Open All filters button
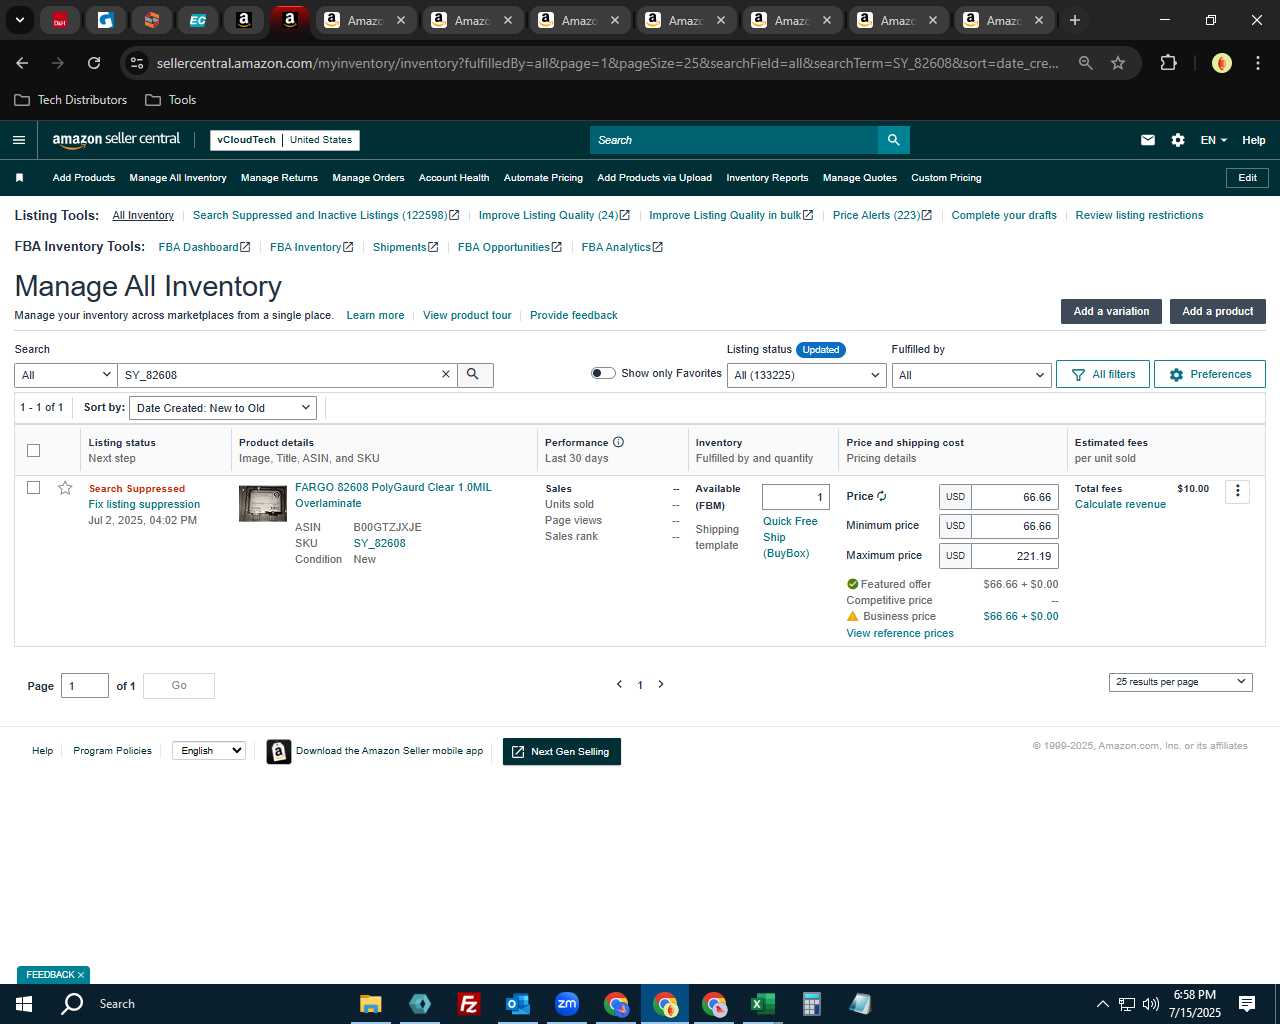1280x1024 pixels. tap(1103, 374)
